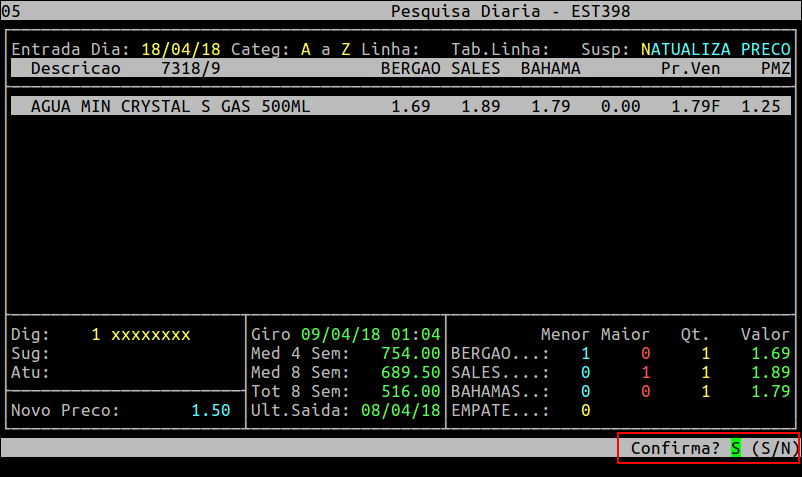Screen dimensions: 802x477
Task: Click the Tot 8 Sem value 516.00
Action: (x=410, y=391)
